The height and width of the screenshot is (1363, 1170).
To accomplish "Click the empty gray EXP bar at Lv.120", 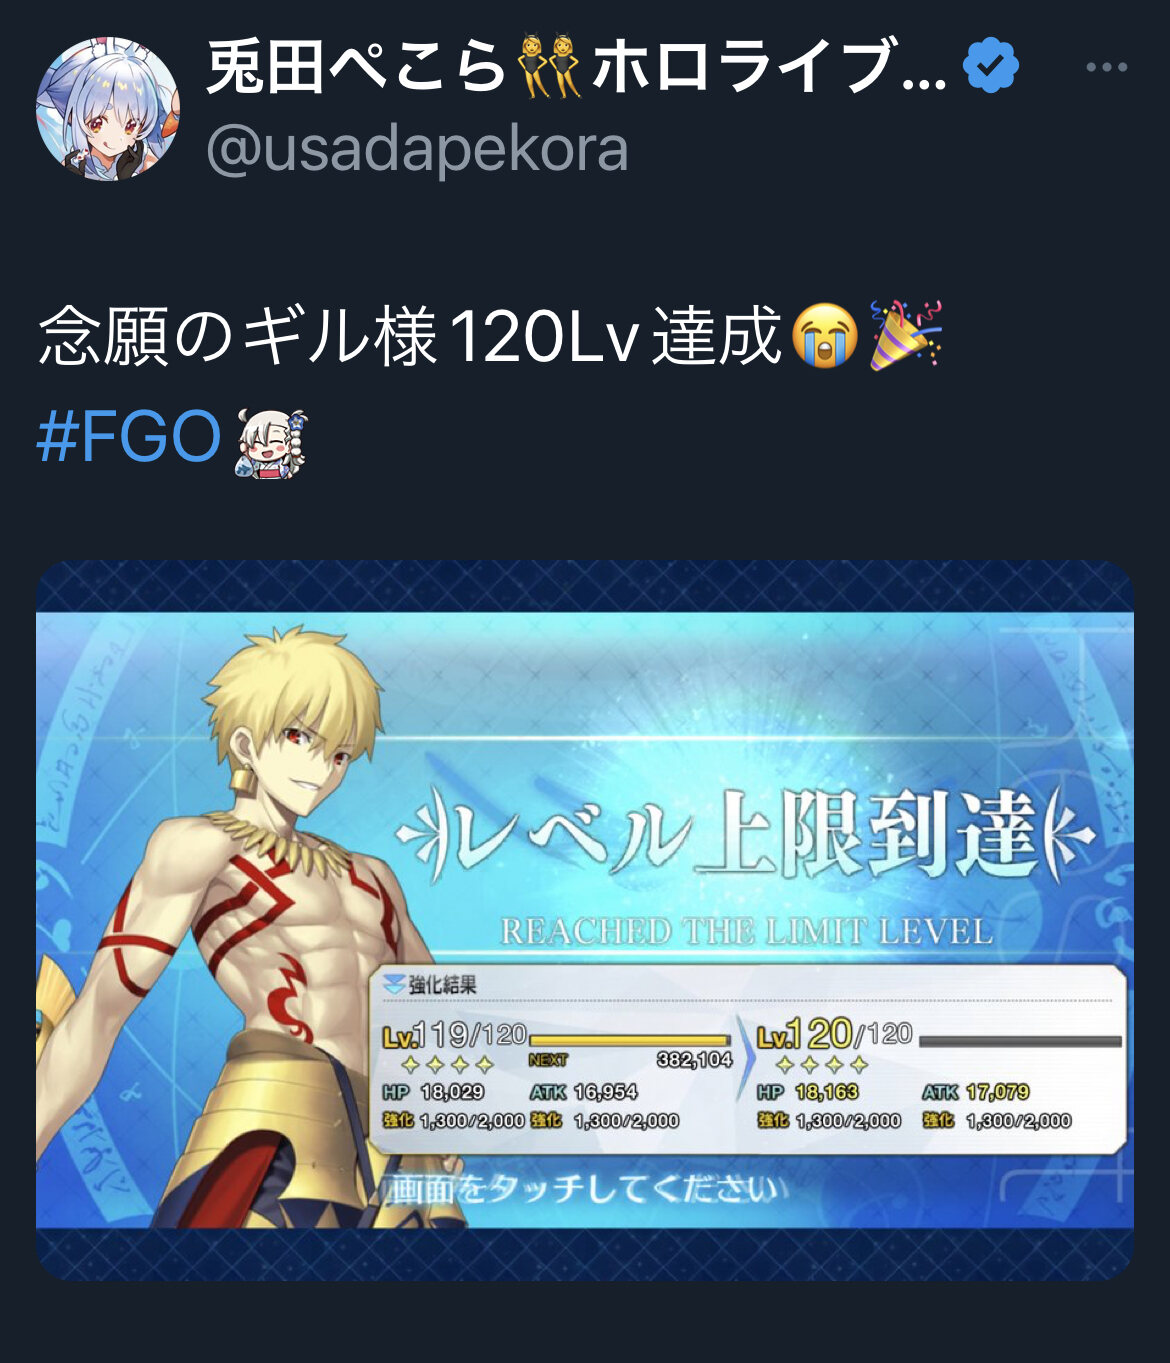I will click(x=1021, y=1041).
